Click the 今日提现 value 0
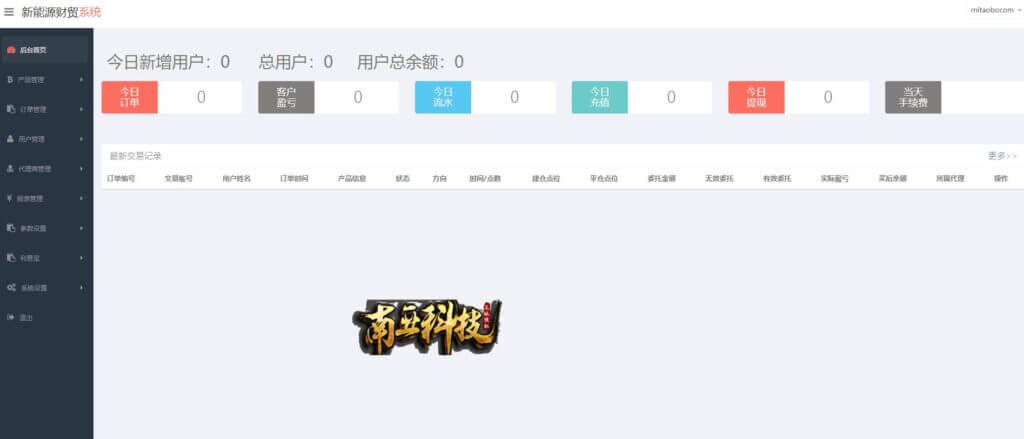This screenshot has height=439, width=1024. pyautogui.click(x=828, y=97)
